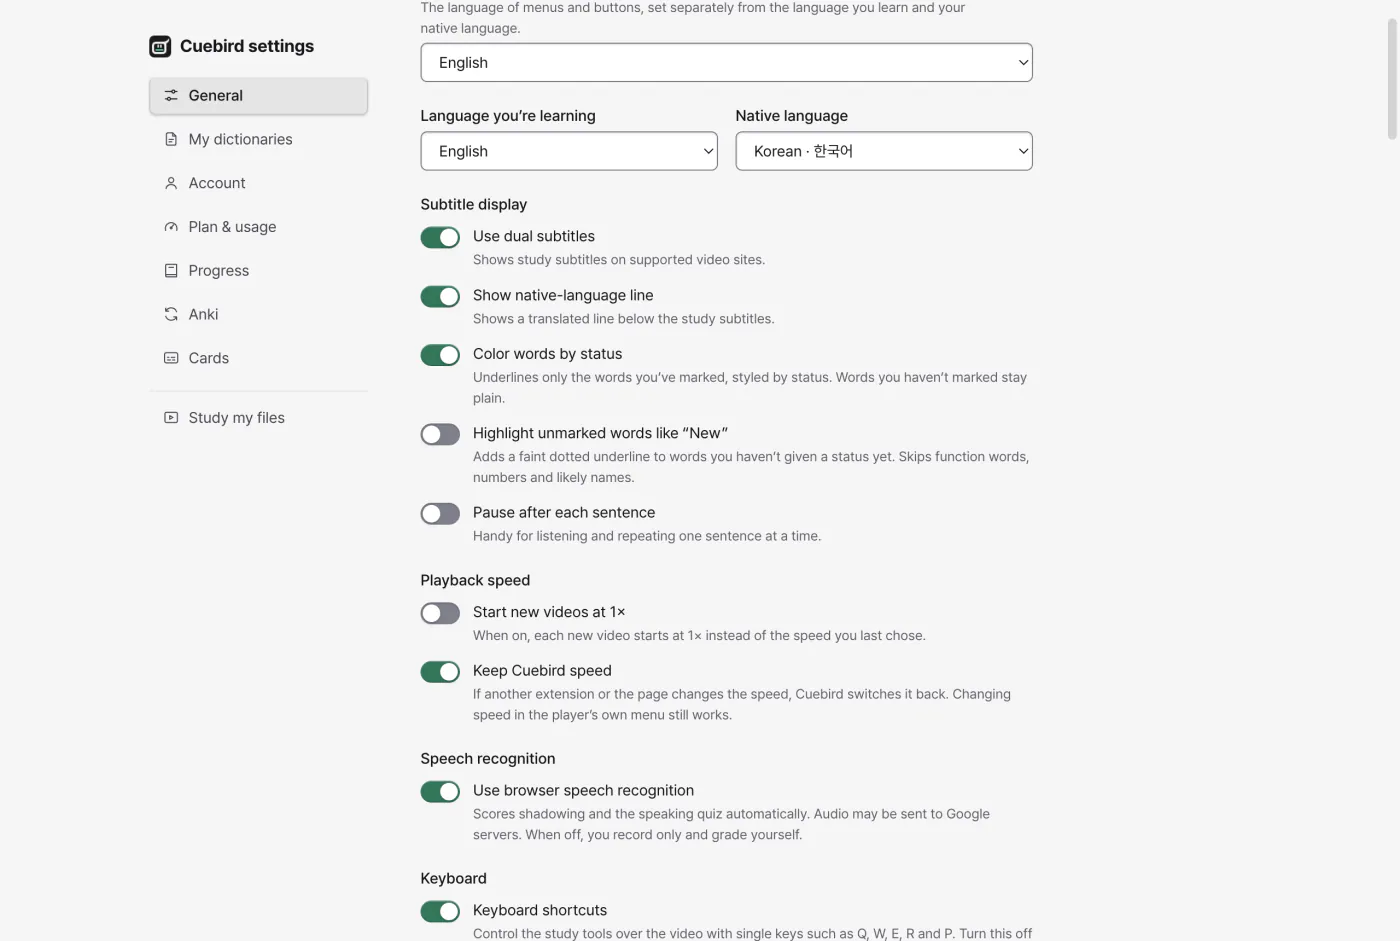The height and width of the screenshot is (941, 1400).
Task: Enable Pause after each sentence
Action: click(x=440, y=513)
